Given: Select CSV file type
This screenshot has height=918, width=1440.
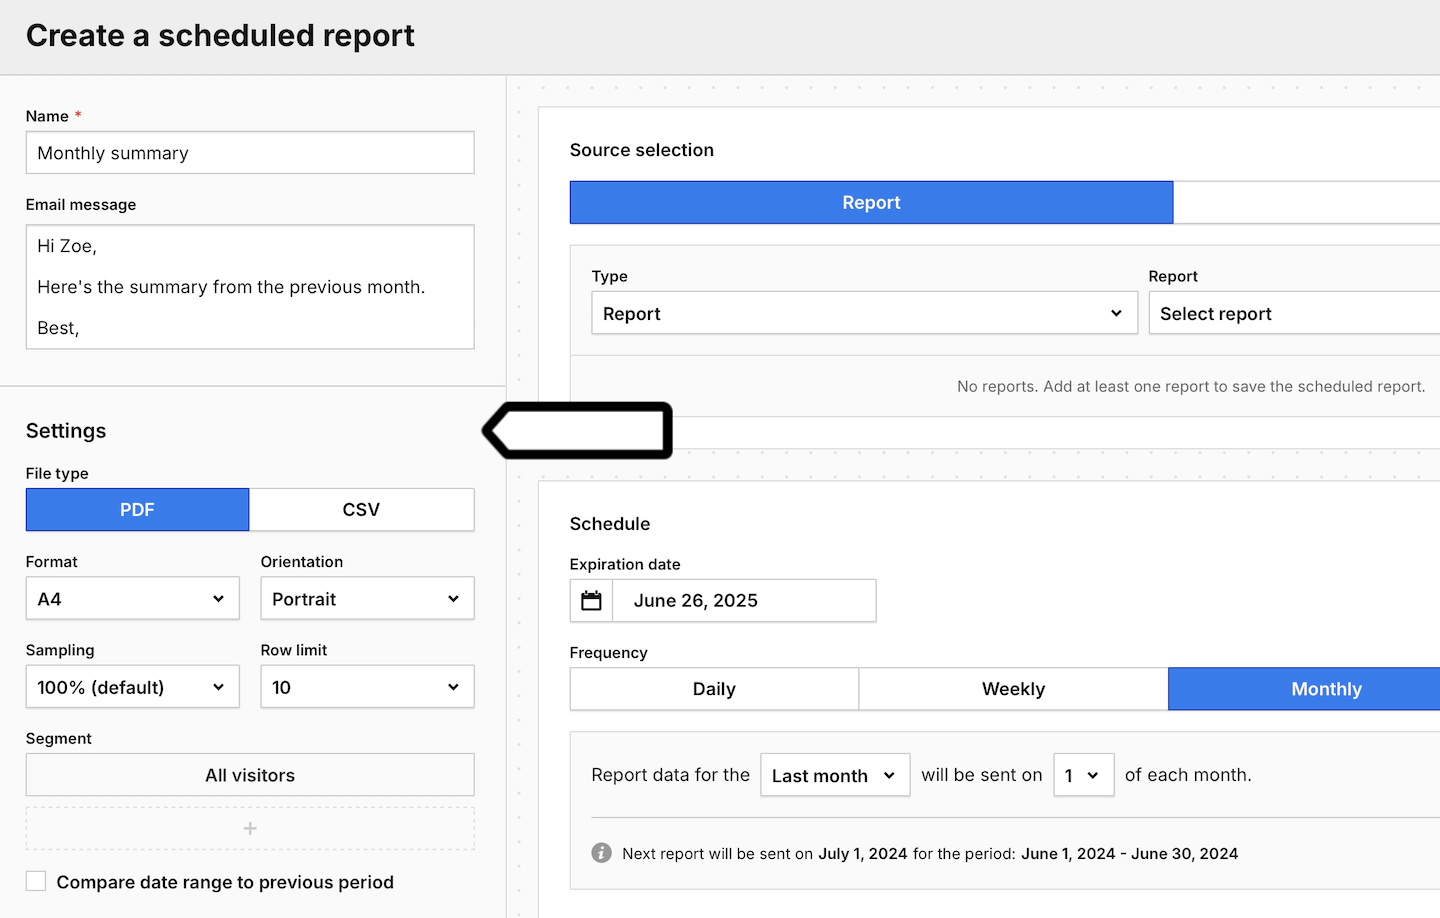Looking at the screenshot, I should click(361, 509).
